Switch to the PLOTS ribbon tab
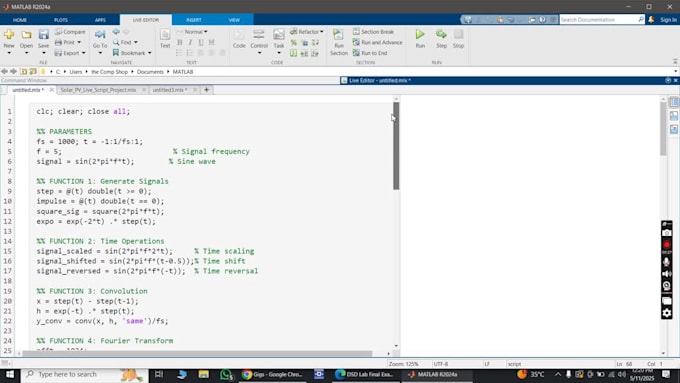The width and height of the screenshot is (680, 383). click(61, 20)
